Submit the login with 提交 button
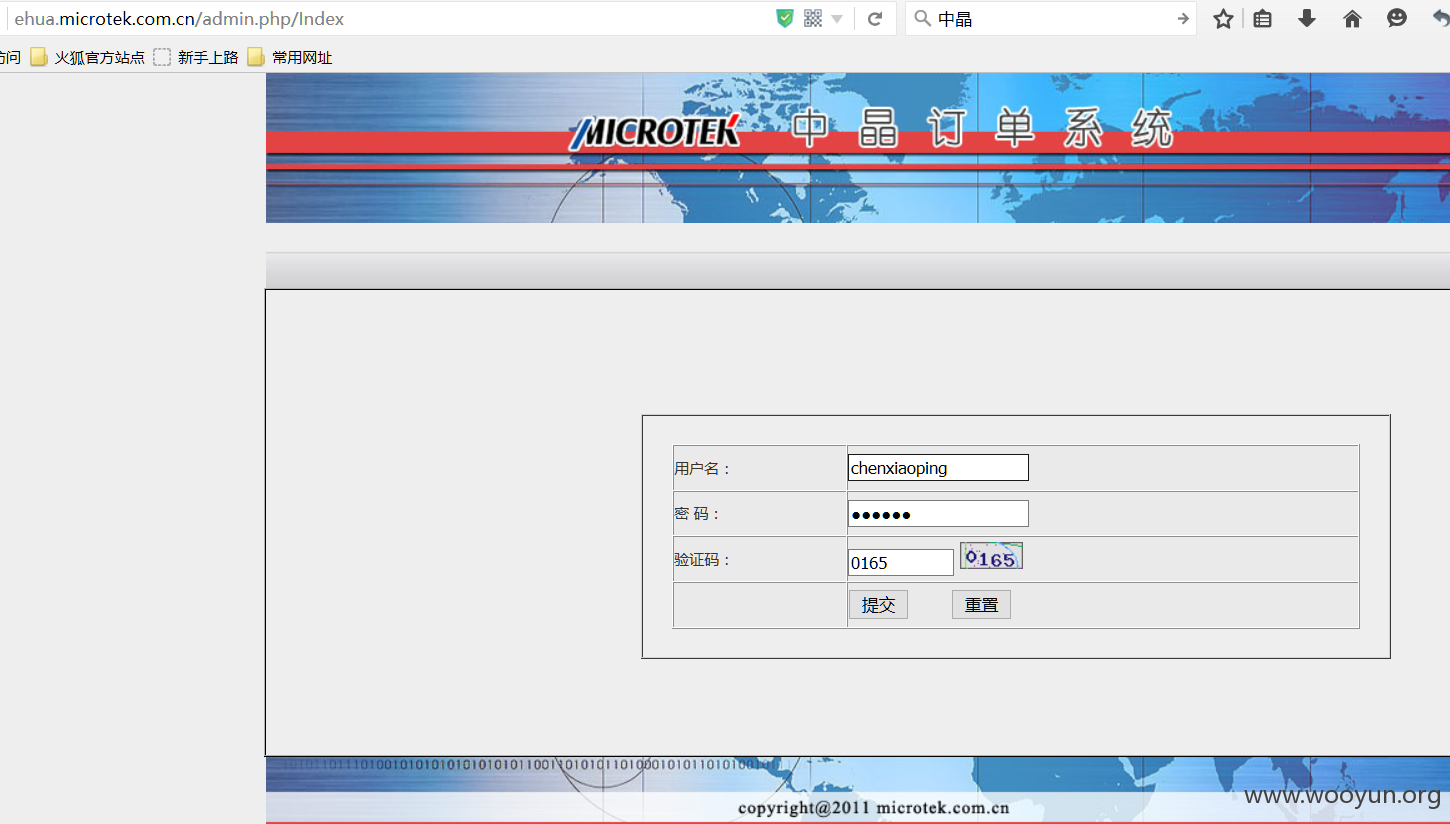 pyautogui.click(x=878, y=605)
